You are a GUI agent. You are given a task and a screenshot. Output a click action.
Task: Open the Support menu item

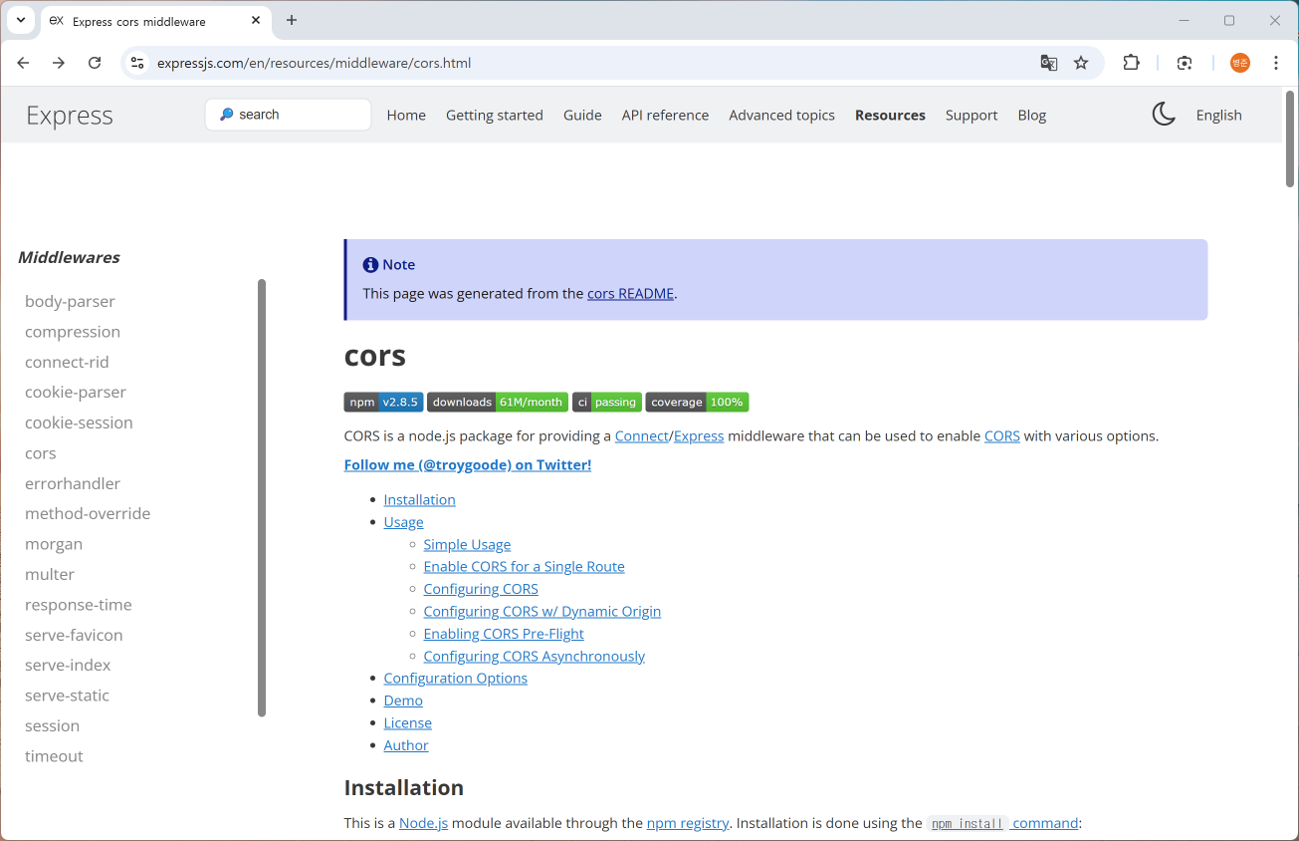[971, 115]
